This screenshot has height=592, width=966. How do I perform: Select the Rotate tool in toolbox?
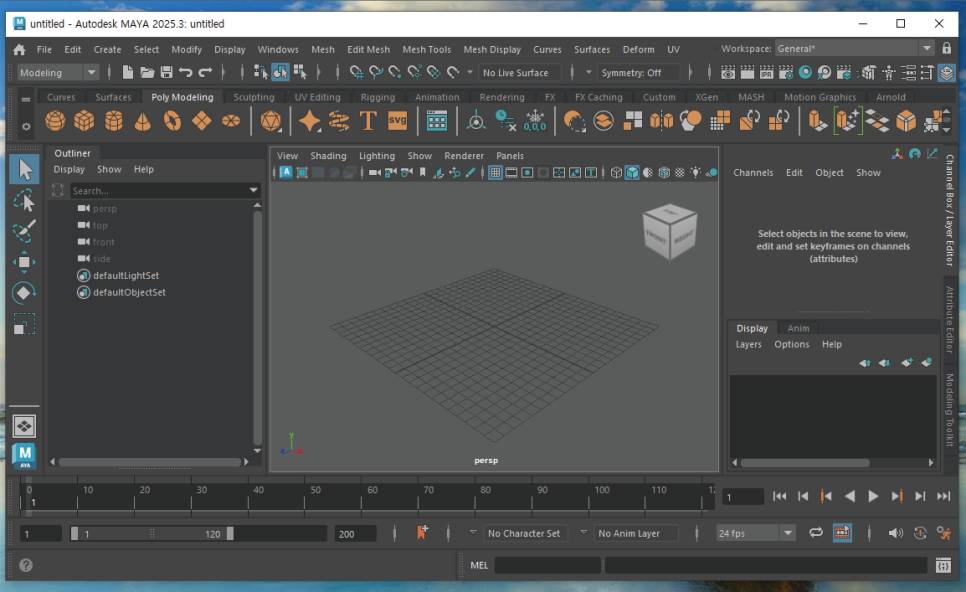pyautogui.click(x=24, y=293)
